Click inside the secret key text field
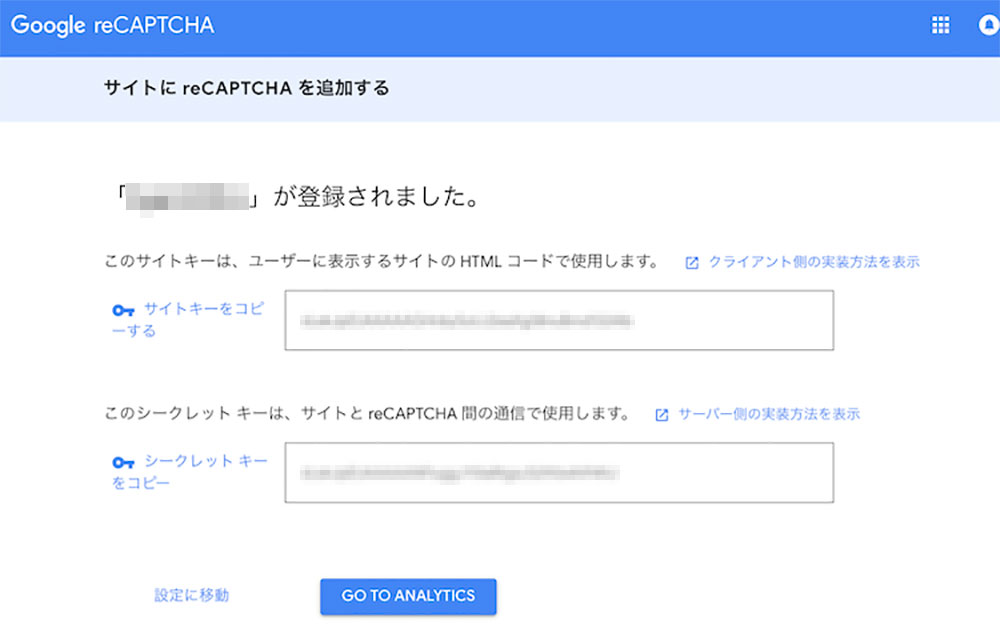Image resolution: width=1000 pixels, height=644 pixels. tap(558, 473)
